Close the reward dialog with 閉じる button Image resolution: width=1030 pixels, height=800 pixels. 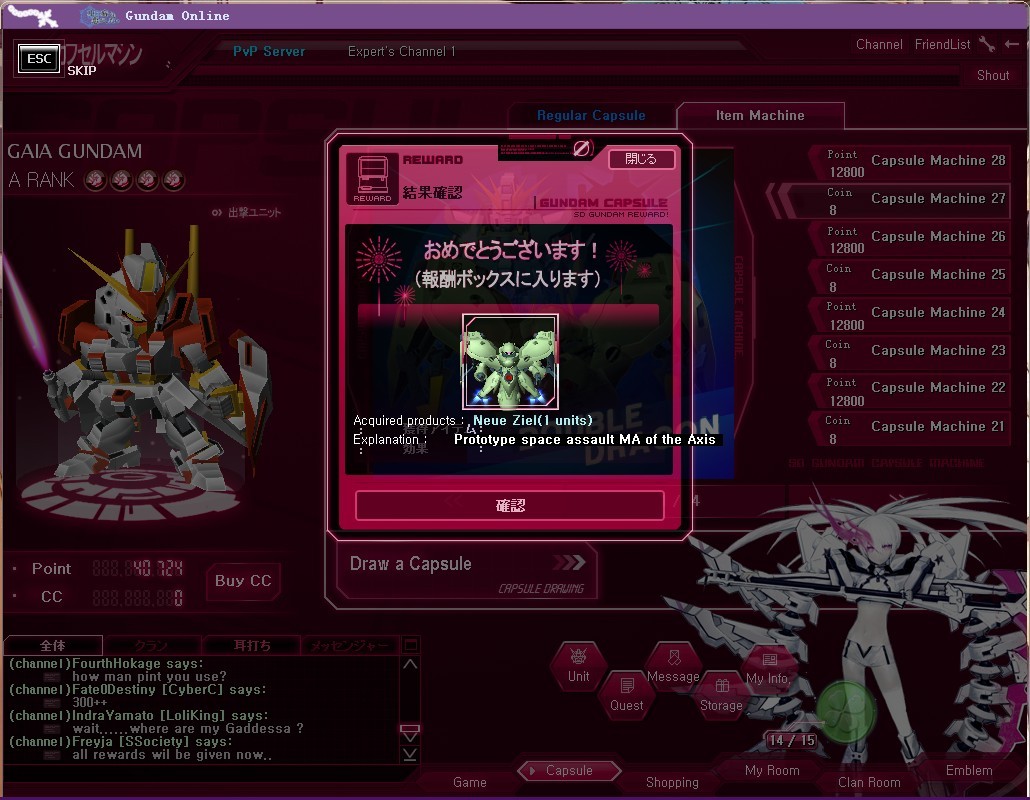coord(640,159)
